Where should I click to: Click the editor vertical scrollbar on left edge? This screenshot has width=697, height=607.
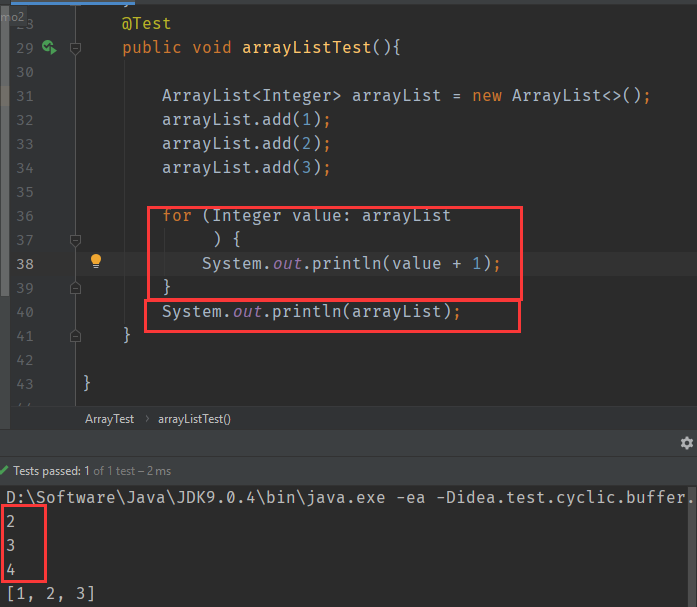pos(4,151)
